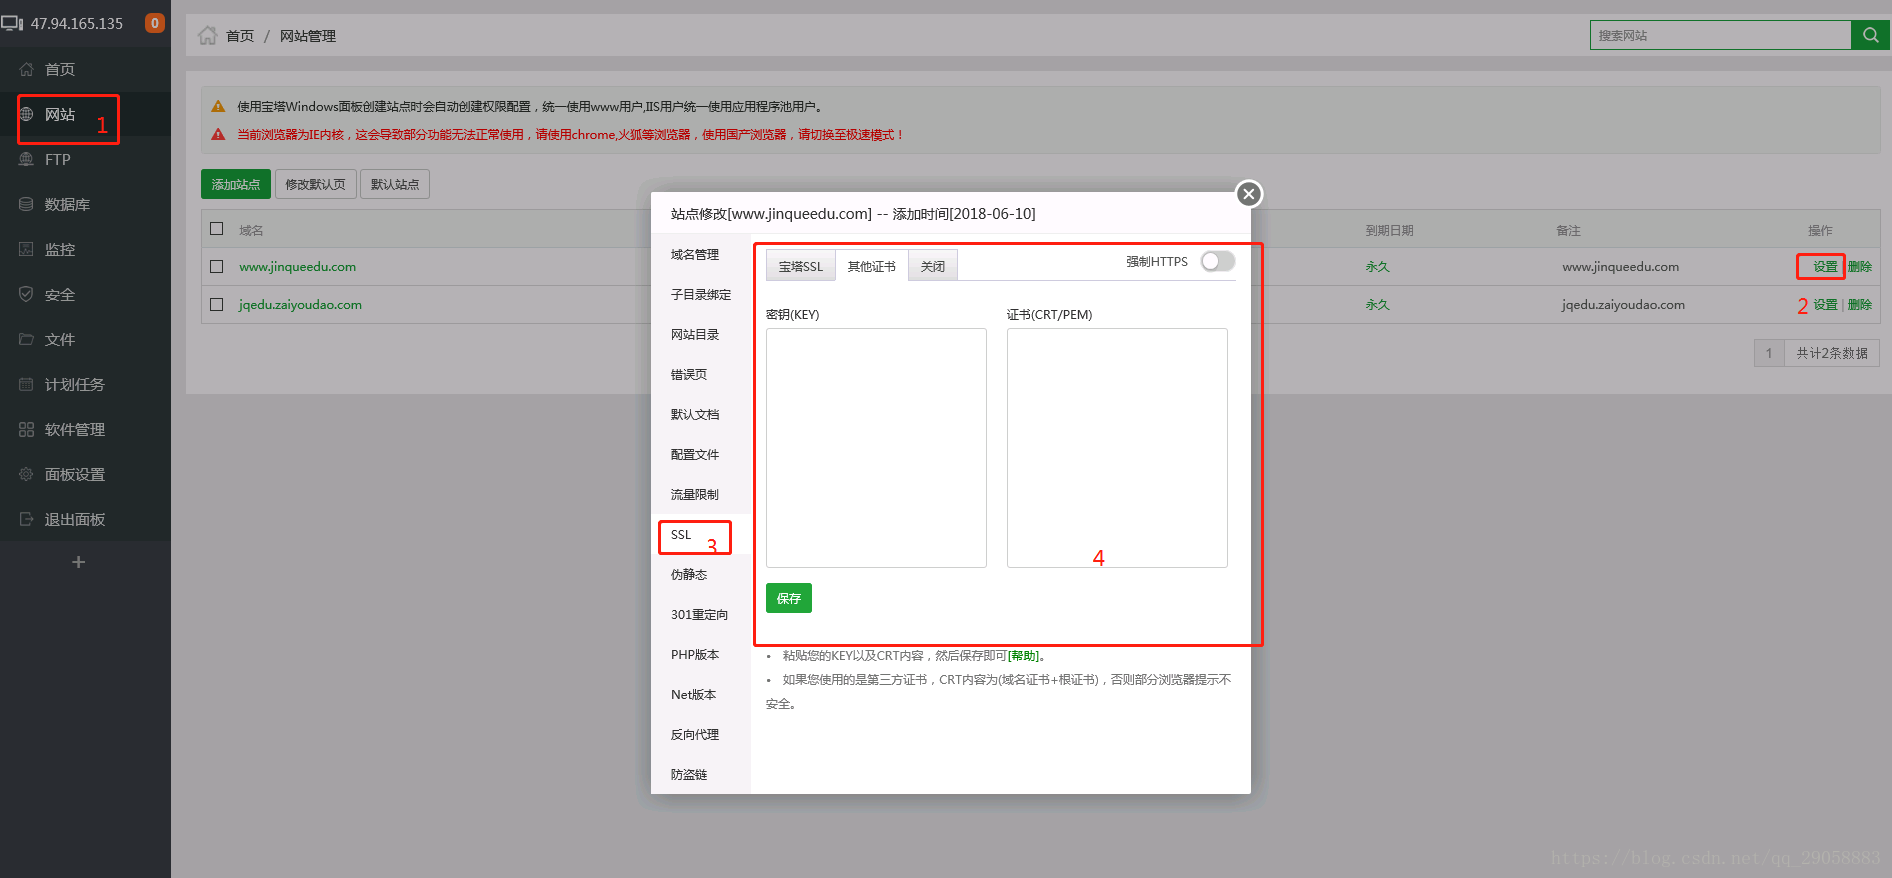The width and height of the screenshot is (1892, 878).
Task: Close the site settings dialog
Action: click(1248, 194)
